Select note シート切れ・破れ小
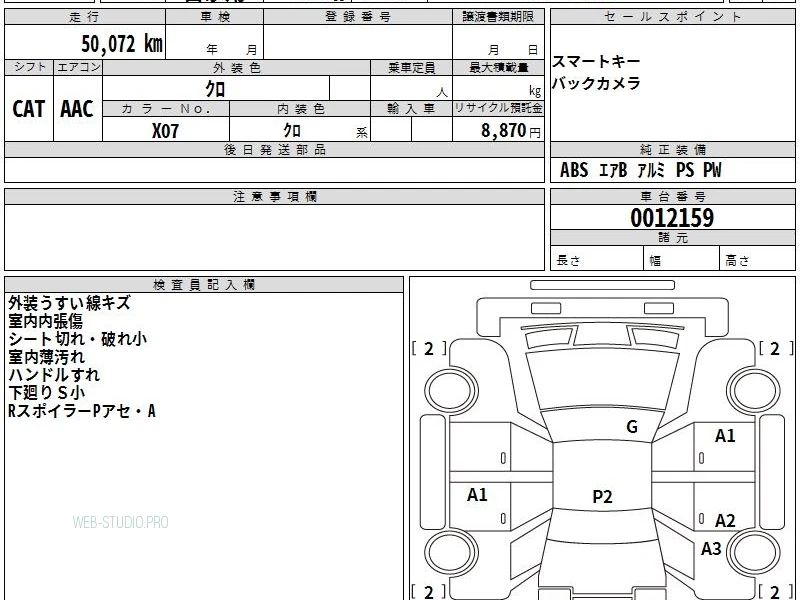The image size is (800, 600). point(78,339)
